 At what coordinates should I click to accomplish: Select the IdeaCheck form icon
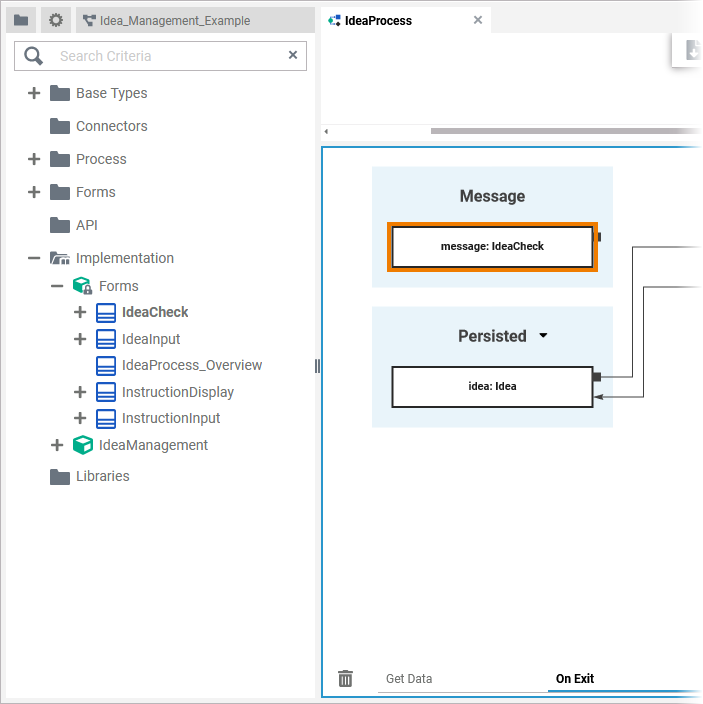click(106, 313)
